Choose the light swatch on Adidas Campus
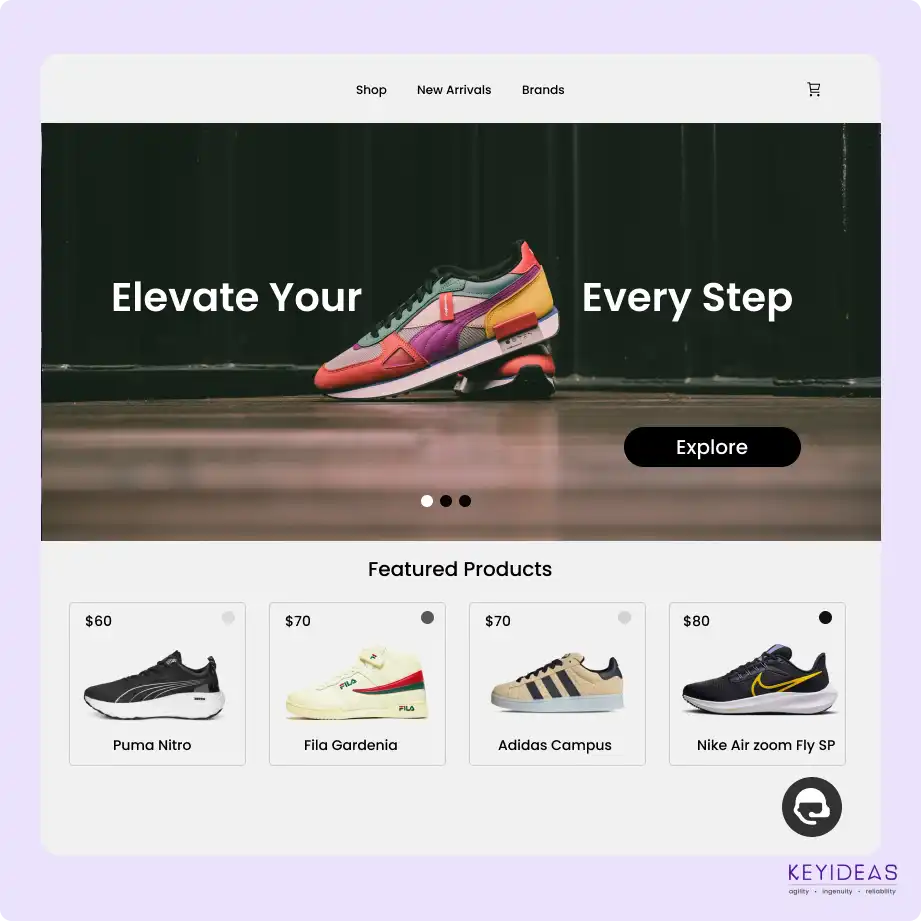Screen dimensions: 921x921 [x=624, y=617]
